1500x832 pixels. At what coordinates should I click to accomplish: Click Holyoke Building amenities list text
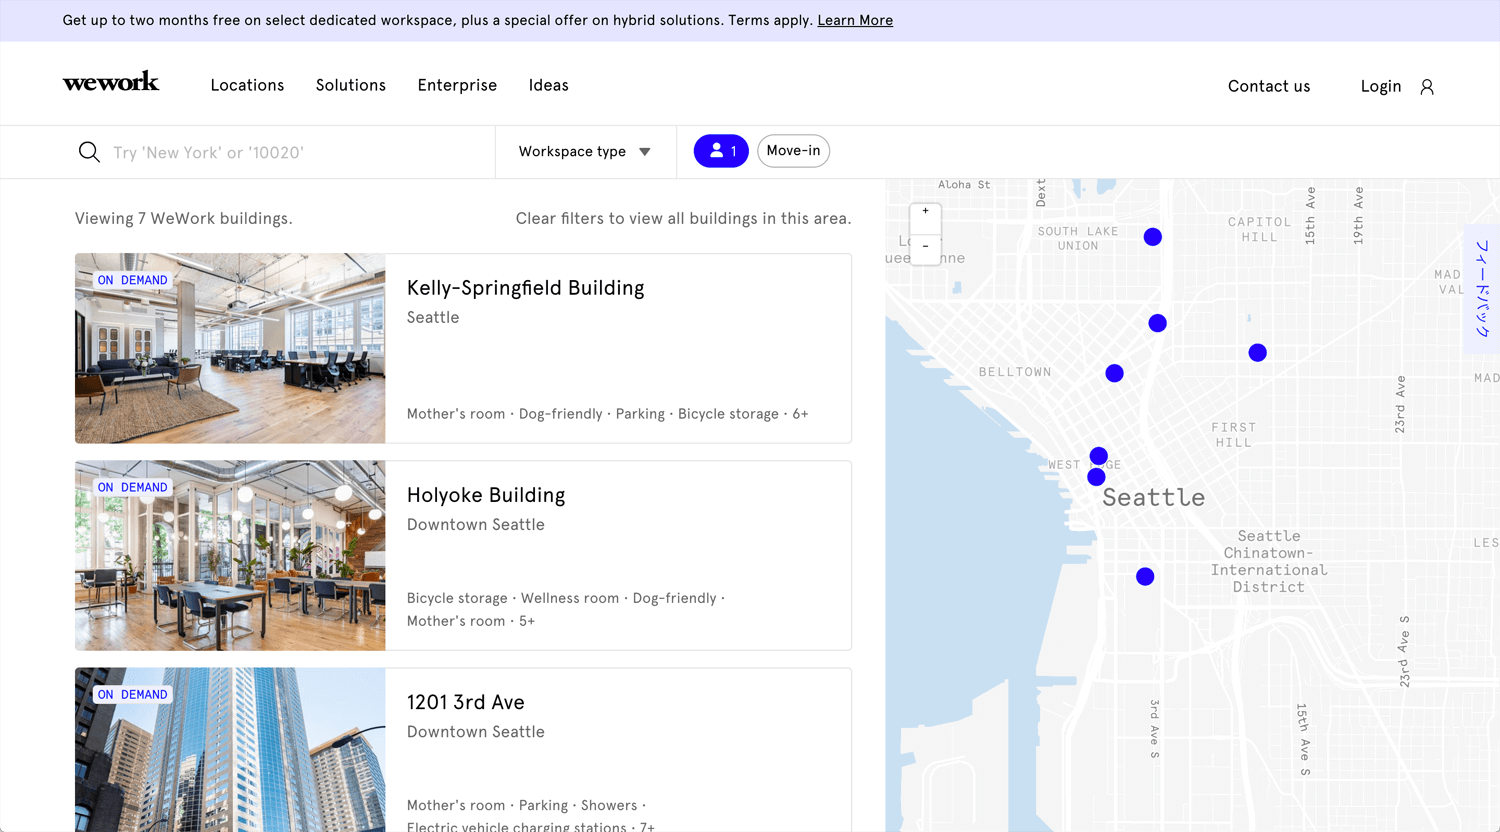click(x=566, y=609)
